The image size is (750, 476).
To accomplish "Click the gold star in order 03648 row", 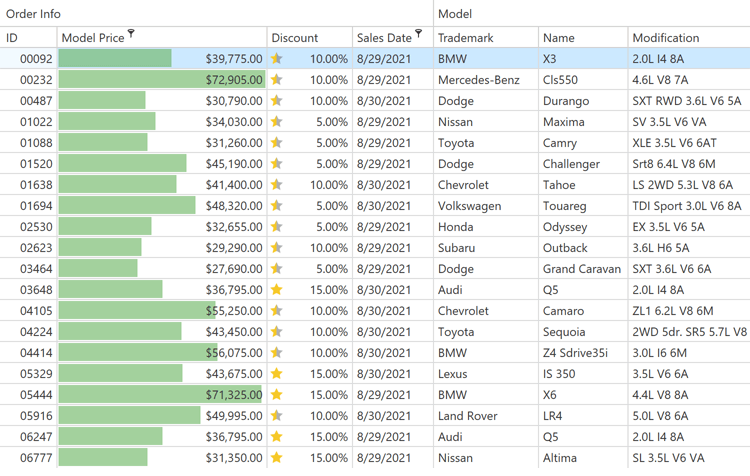I will pyautogui.click(x=277, y=290).
